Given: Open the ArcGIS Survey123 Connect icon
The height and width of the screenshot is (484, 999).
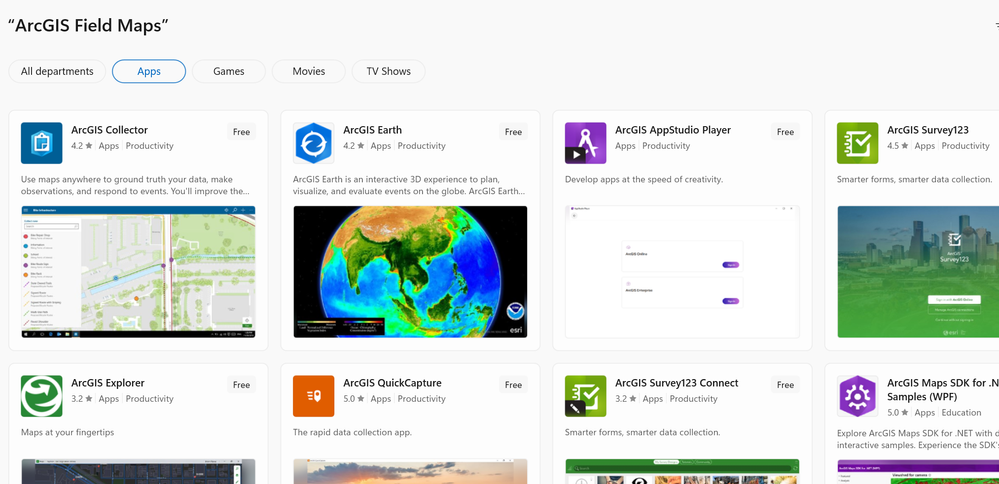Looking at the screenshot, I should coord(586,396).
